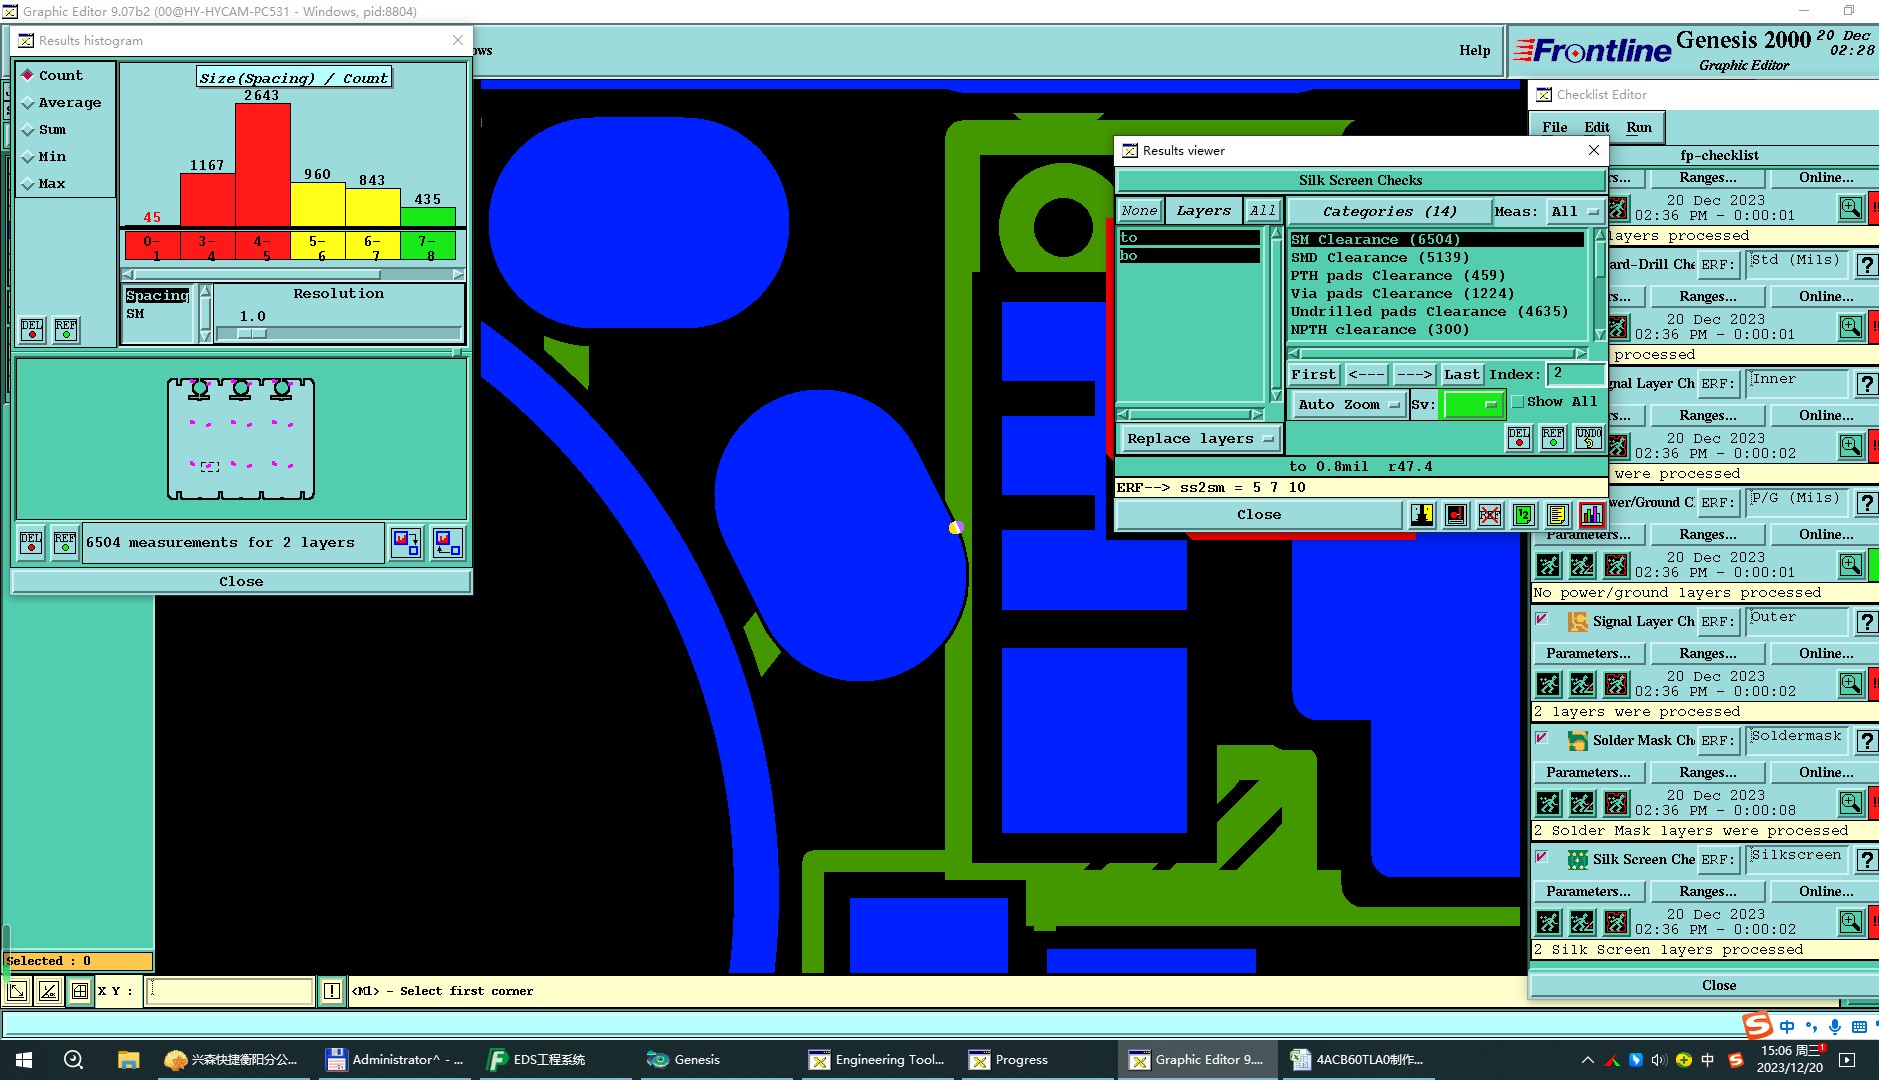Click the grid snap icon beside X Y field
The image size is (1879, 1080).
[80, 991]
